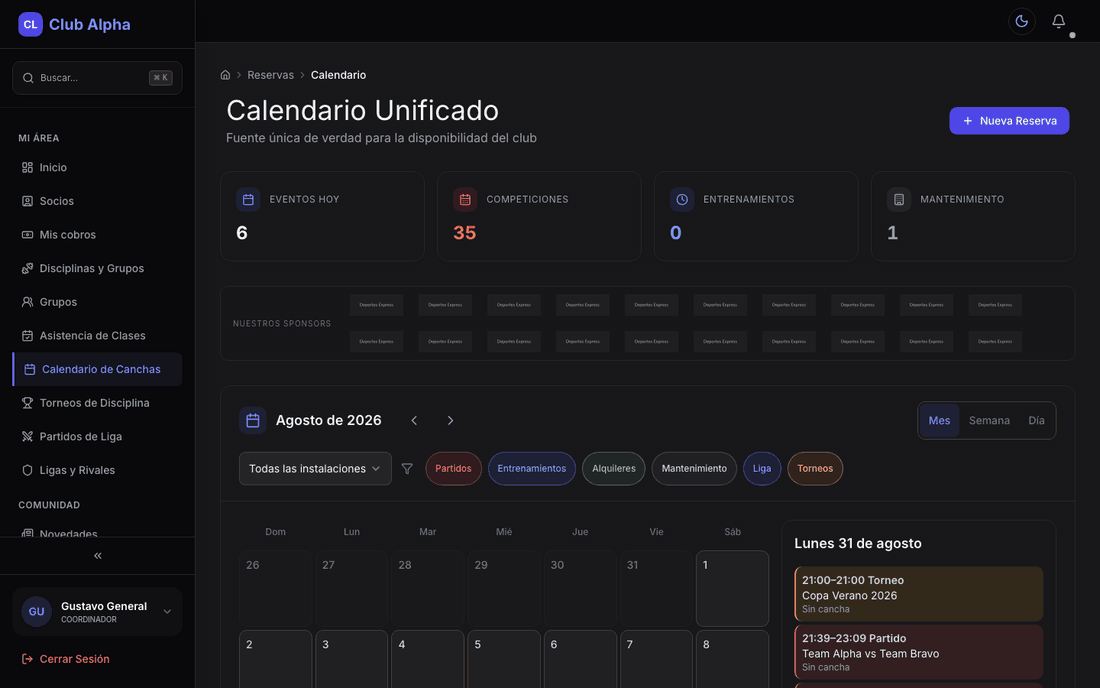Click the Entrenamientos clock icon

[682, 200]
